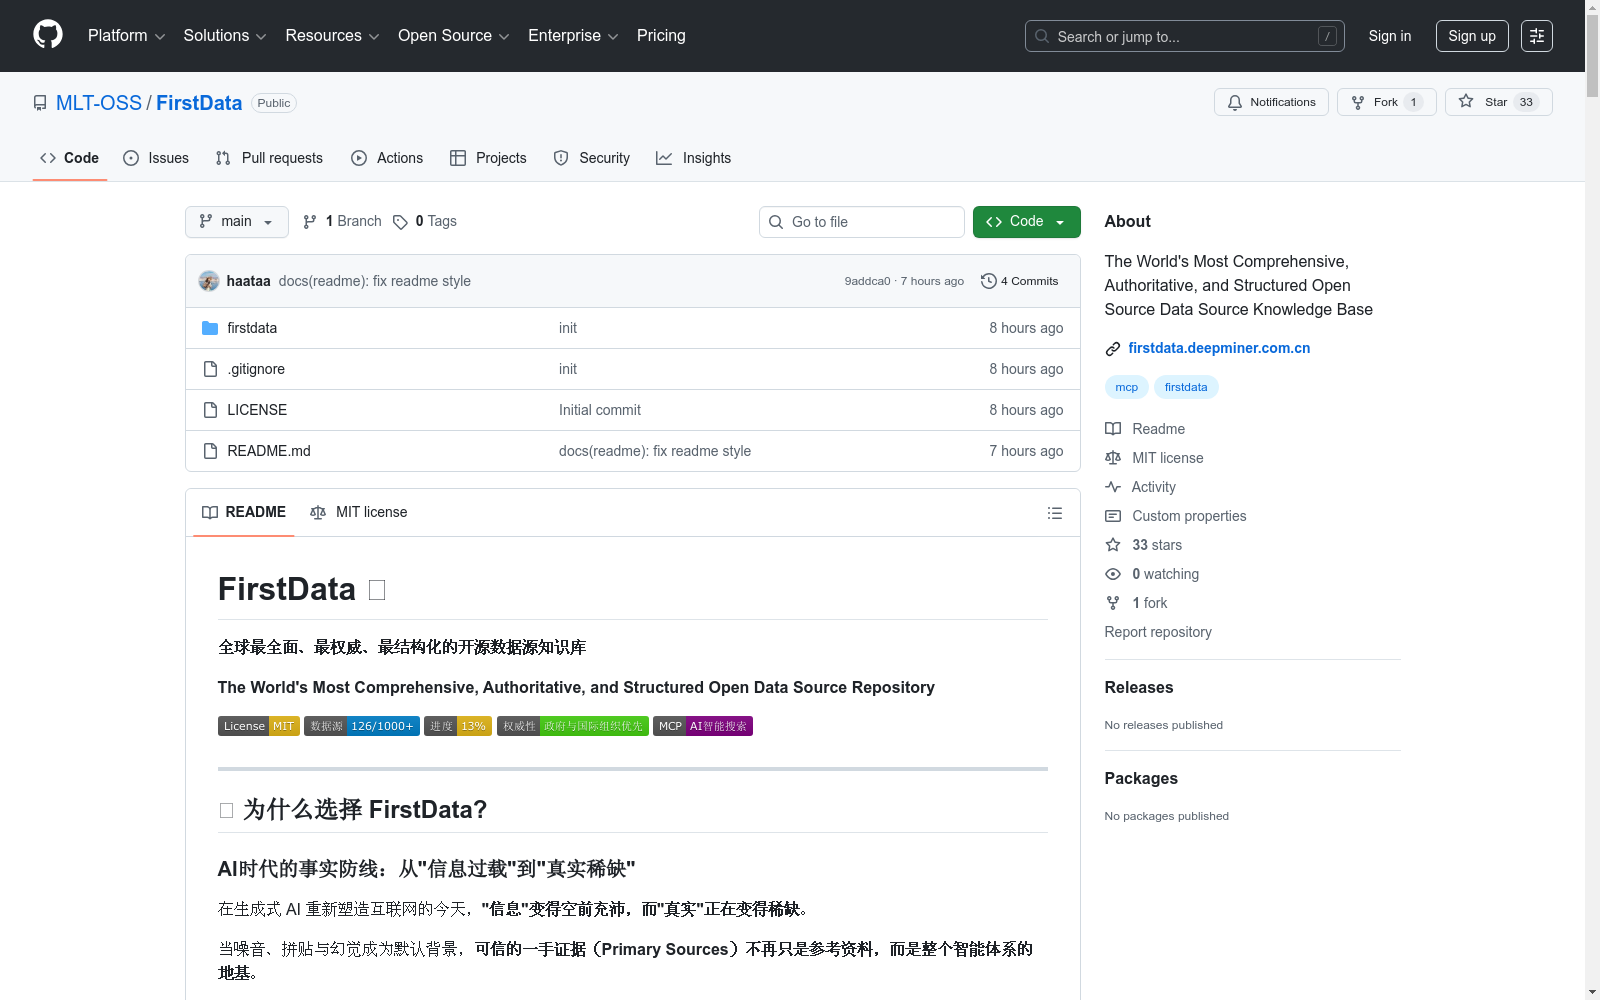1600x1000 pixels.
Task: Open the firstdata.deepminer.com.cn website link
Action: (1219, 348)
